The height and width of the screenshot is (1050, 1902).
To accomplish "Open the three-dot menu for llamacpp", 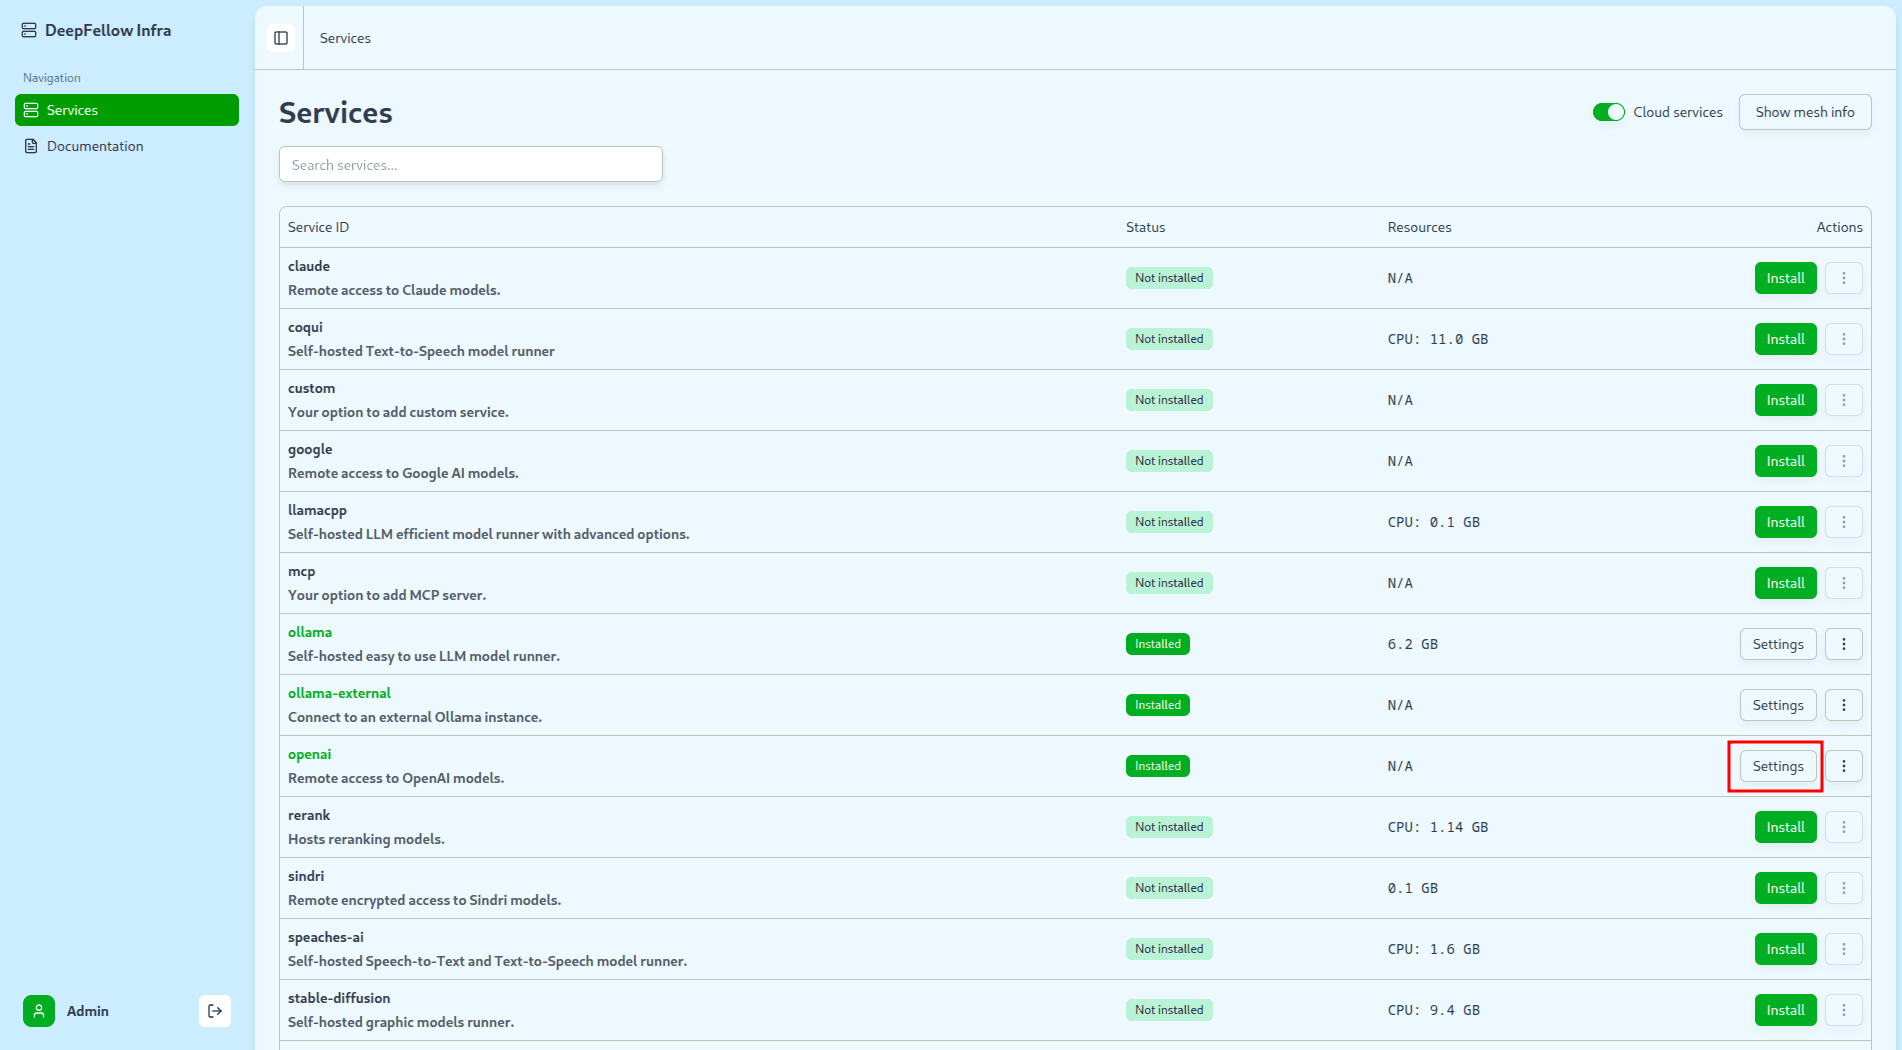I will 1844,522.
